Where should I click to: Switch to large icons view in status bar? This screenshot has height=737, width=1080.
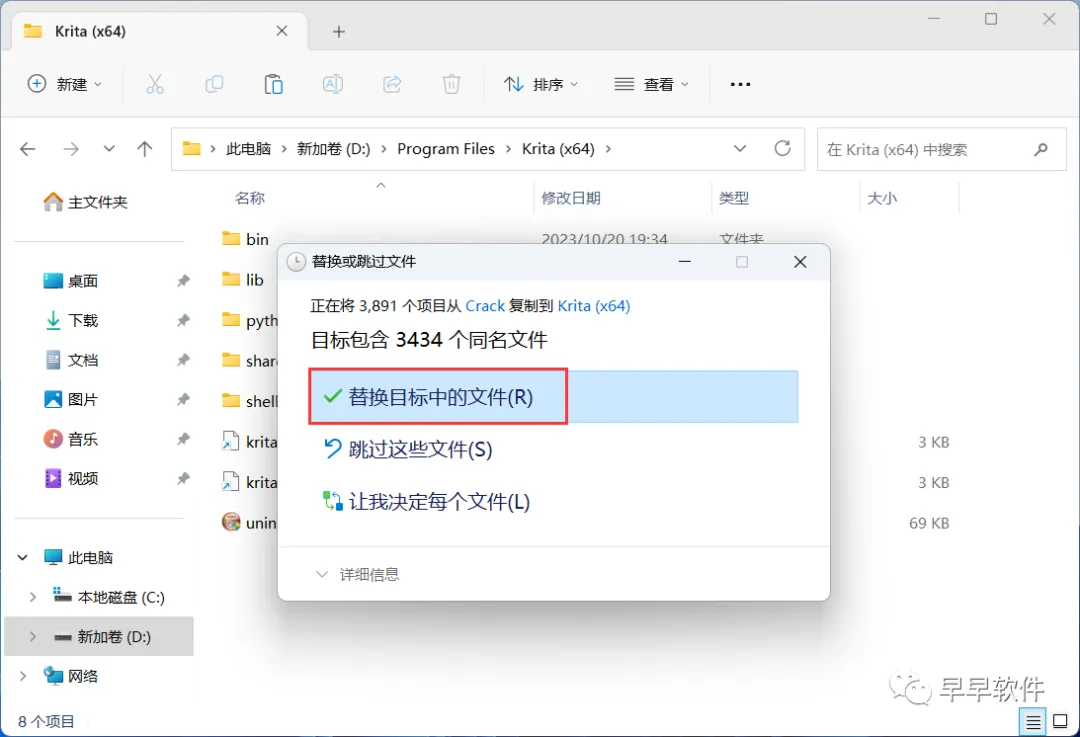(1061, 722)
